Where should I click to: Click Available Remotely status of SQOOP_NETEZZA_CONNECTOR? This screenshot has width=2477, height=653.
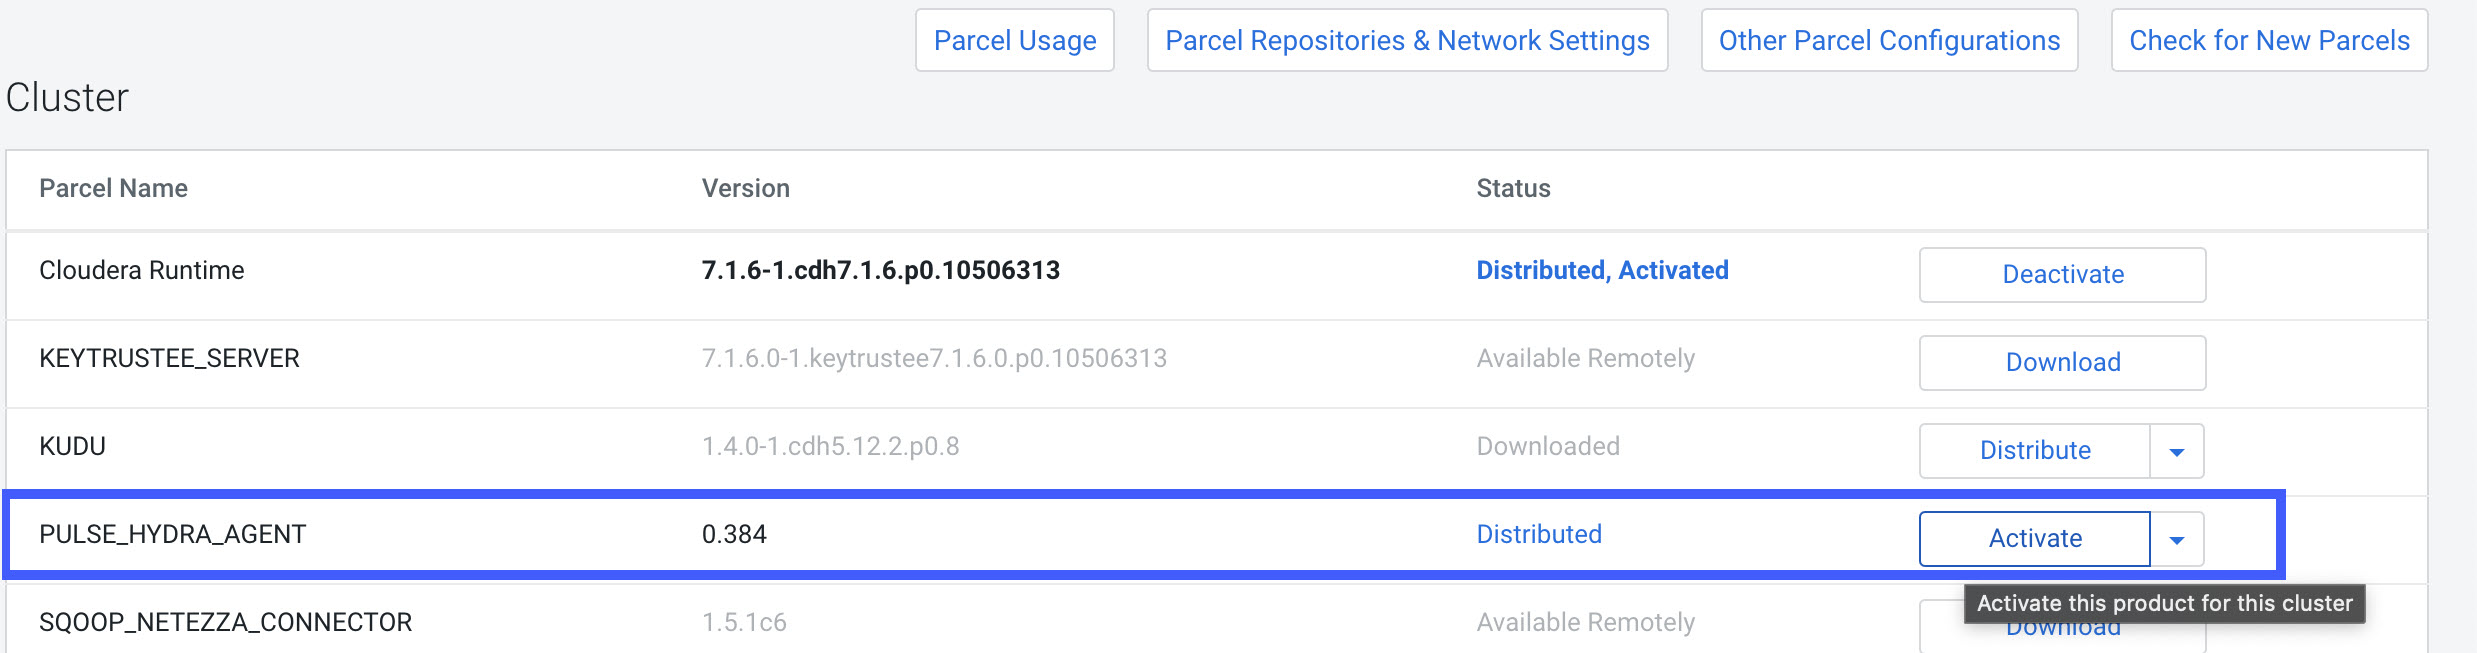(1585, 622)
